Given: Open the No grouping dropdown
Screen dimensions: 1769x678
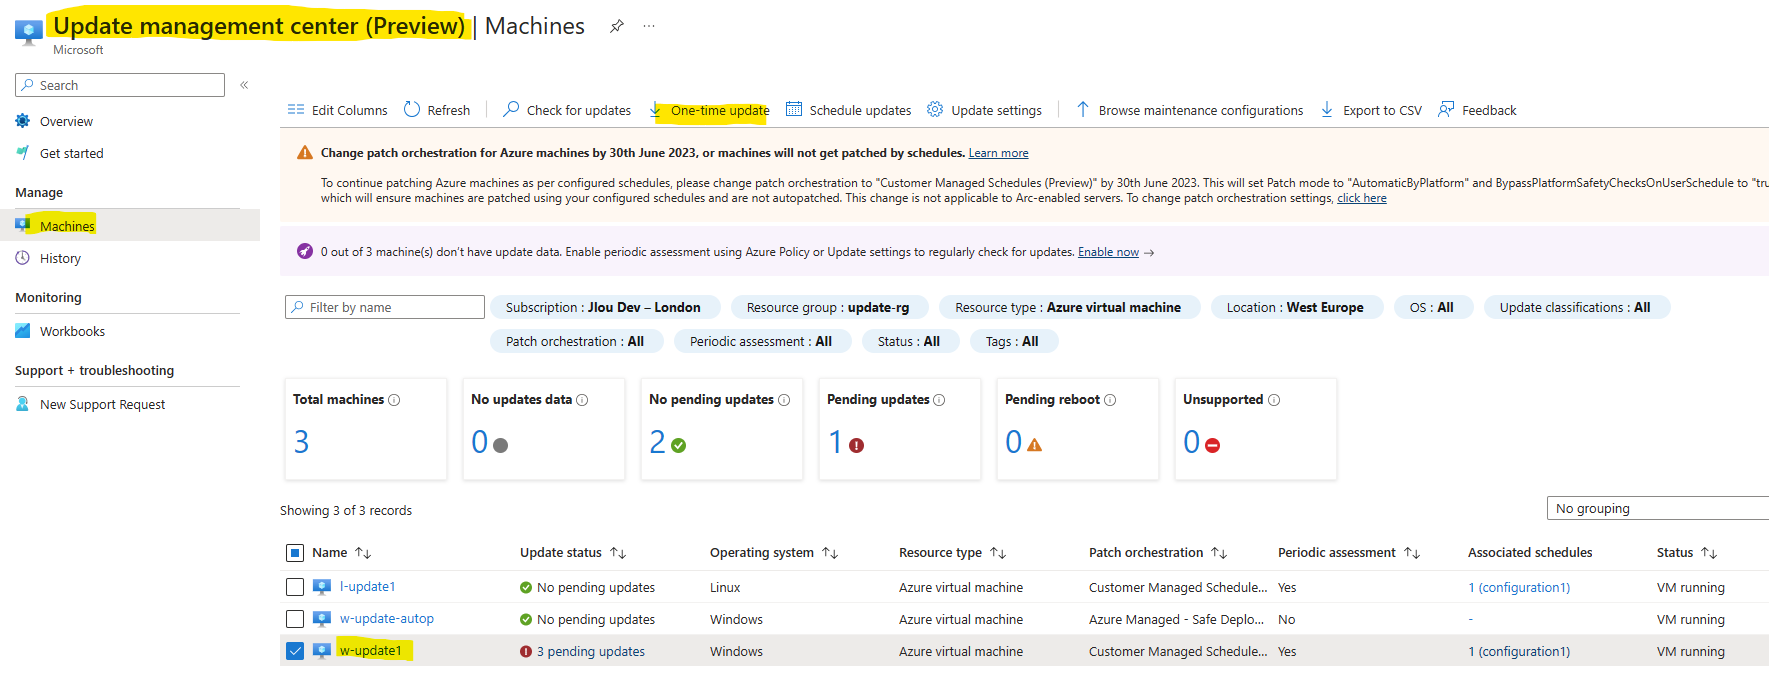Looking at the screenshot, I should (1658, 508).
